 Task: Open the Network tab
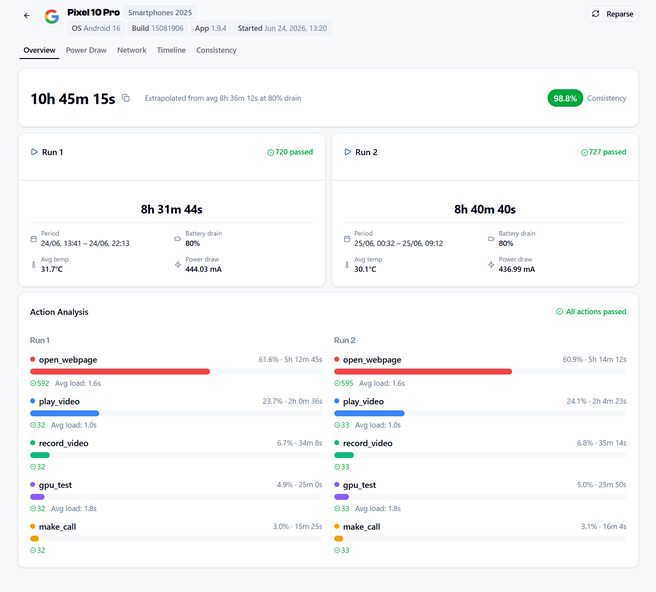click(132, 50)
